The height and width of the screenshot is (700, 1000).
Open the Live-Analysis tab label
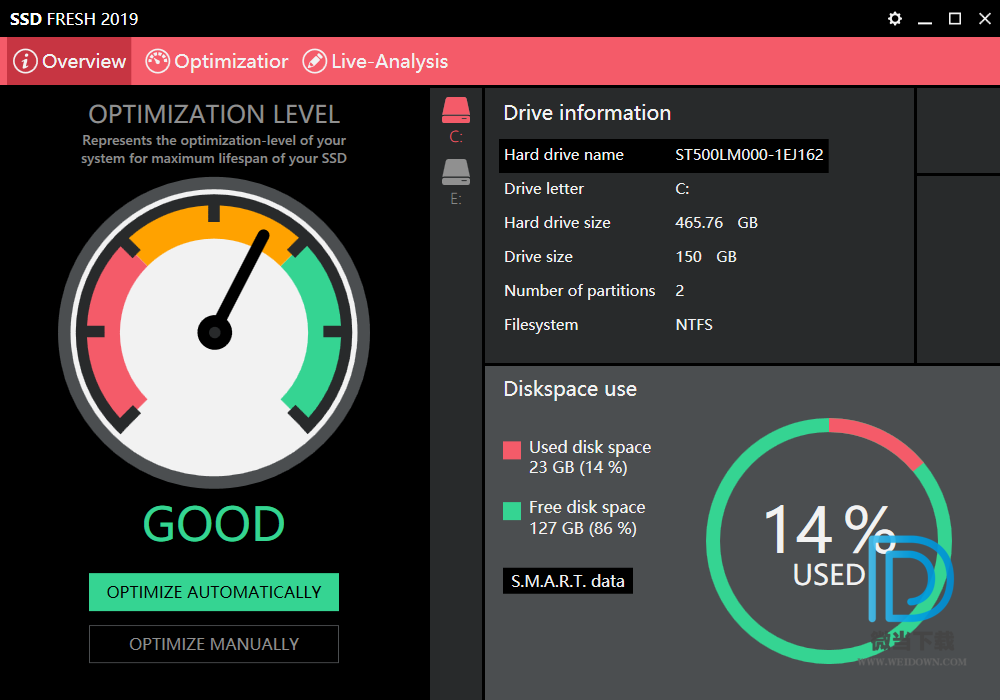pyautogui.click(x=389, y=61)
